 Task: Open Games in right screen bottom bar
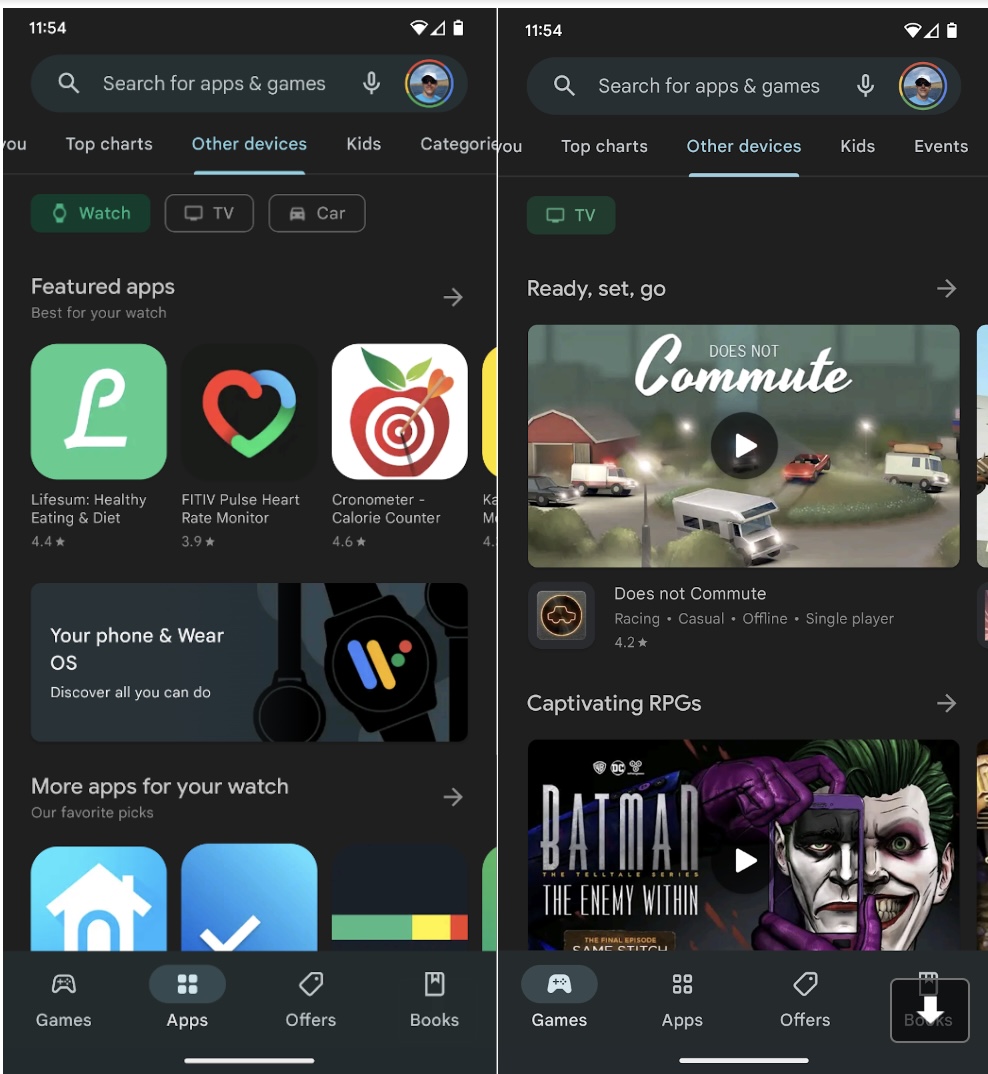(559, 1000)
